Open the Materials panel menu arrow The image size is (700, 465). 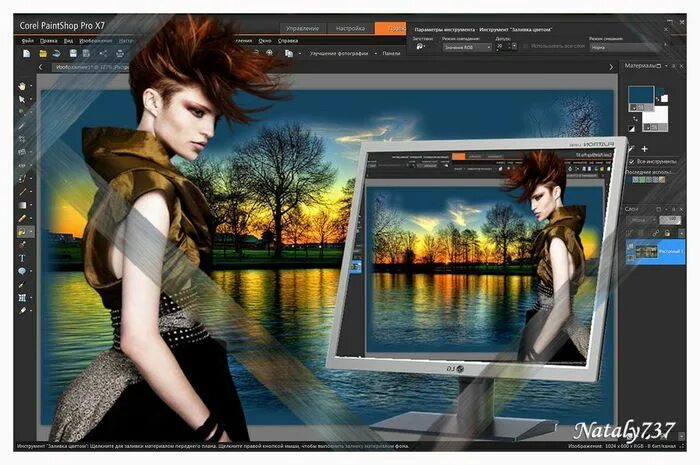[x=666, y=66]
